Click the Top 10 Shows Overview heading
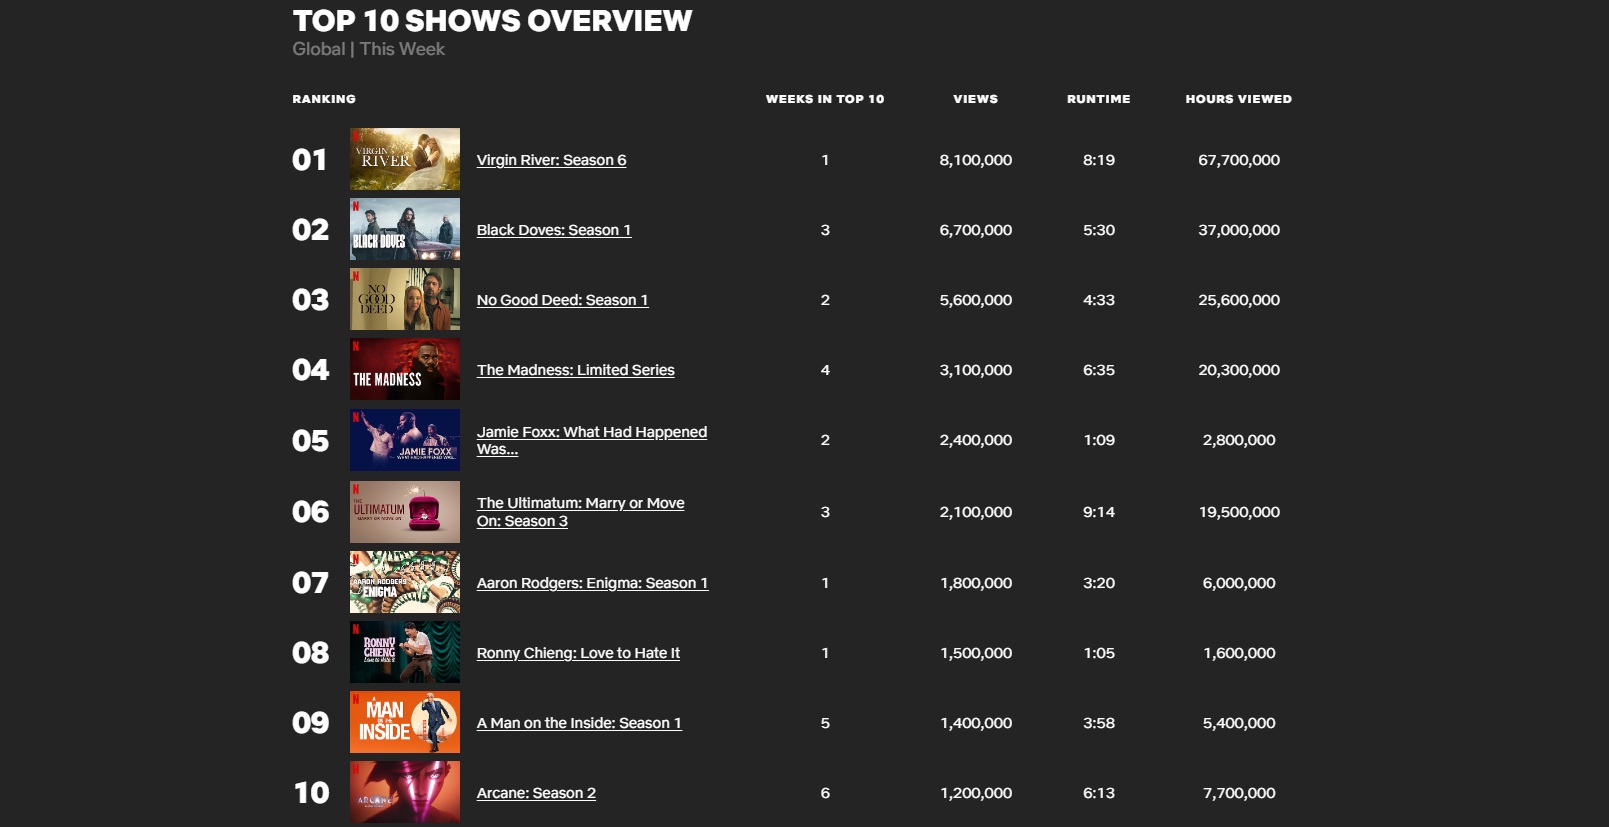 [x=492, y=21]
